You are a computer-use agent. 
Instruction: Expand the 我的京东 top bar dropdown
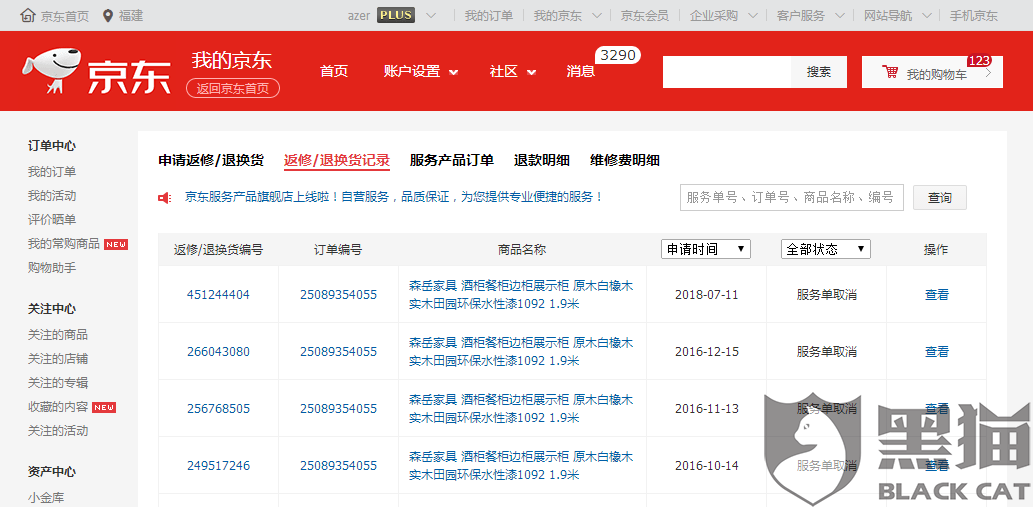[597, 16]
